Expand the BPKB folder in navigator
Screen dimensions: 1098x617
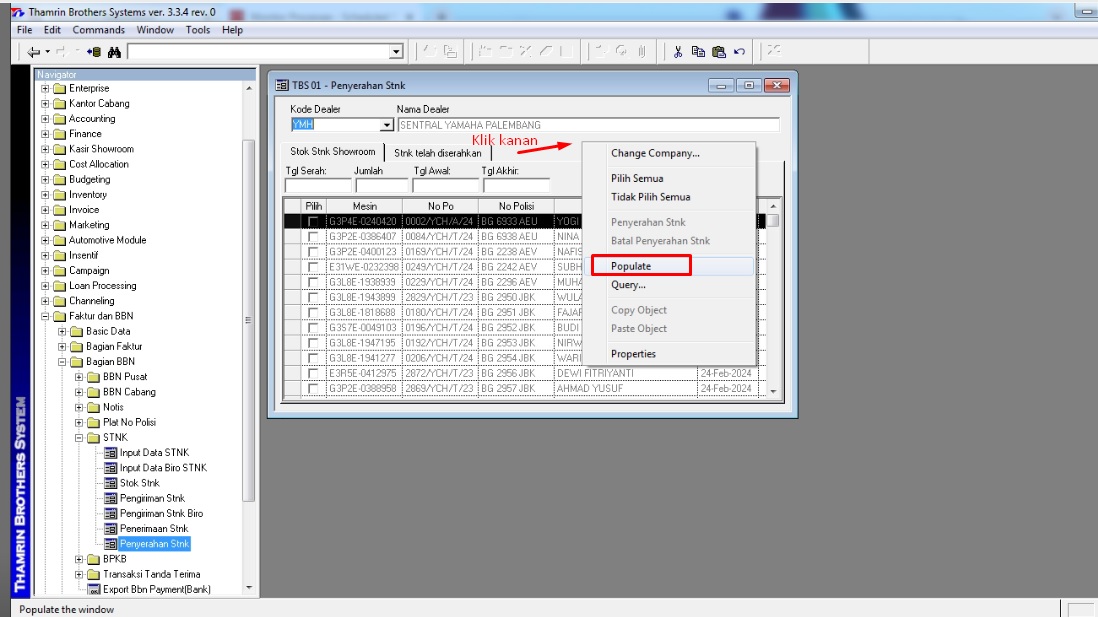coord(79,559)
